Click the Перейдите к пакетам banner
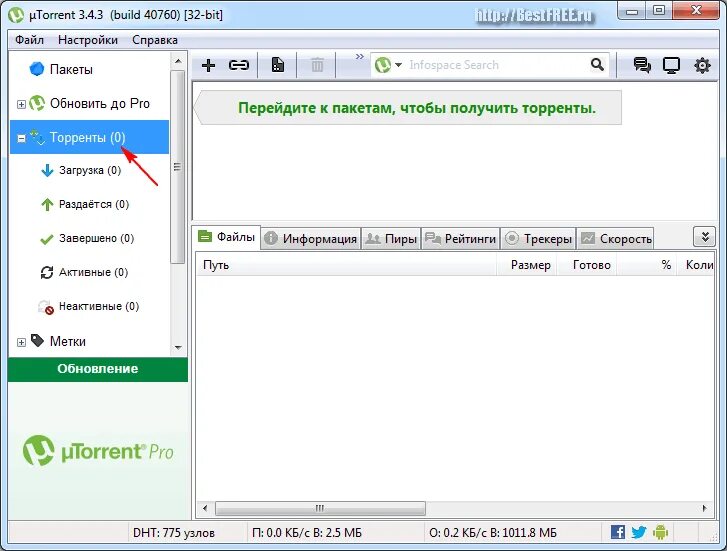The image size is (727, 551). [x=408, y=108]
